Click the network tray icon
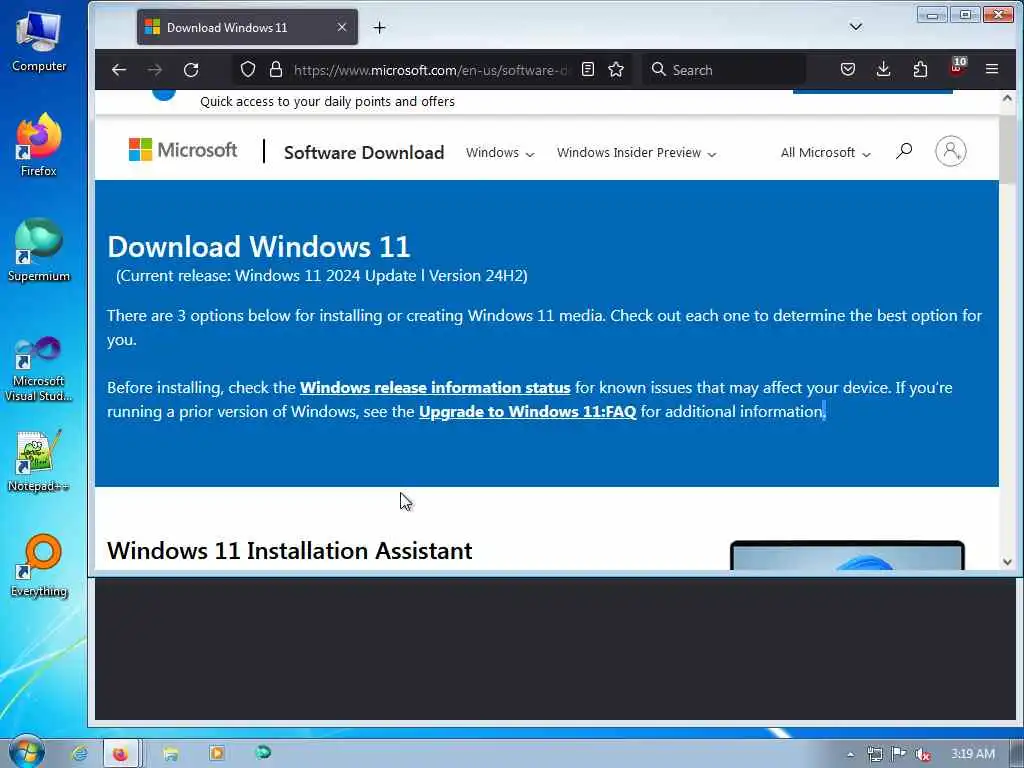 (874, 754)
